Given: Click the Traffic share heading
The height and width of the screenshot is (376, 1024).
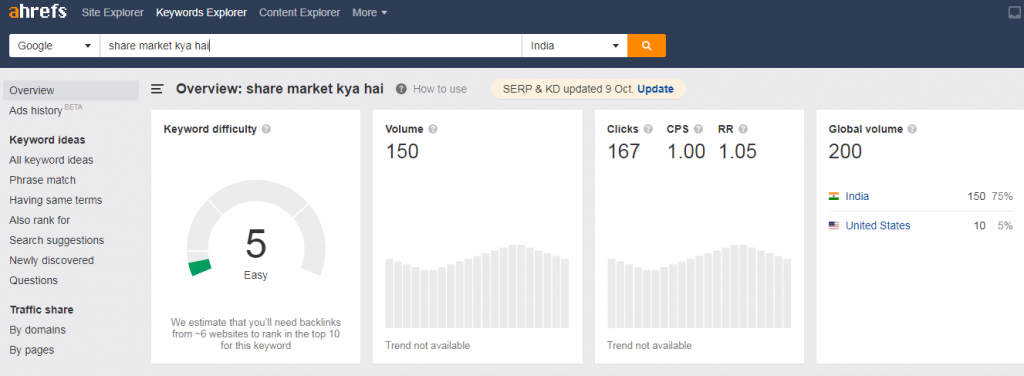Looking at the screenshot, I should click(41, 310).
